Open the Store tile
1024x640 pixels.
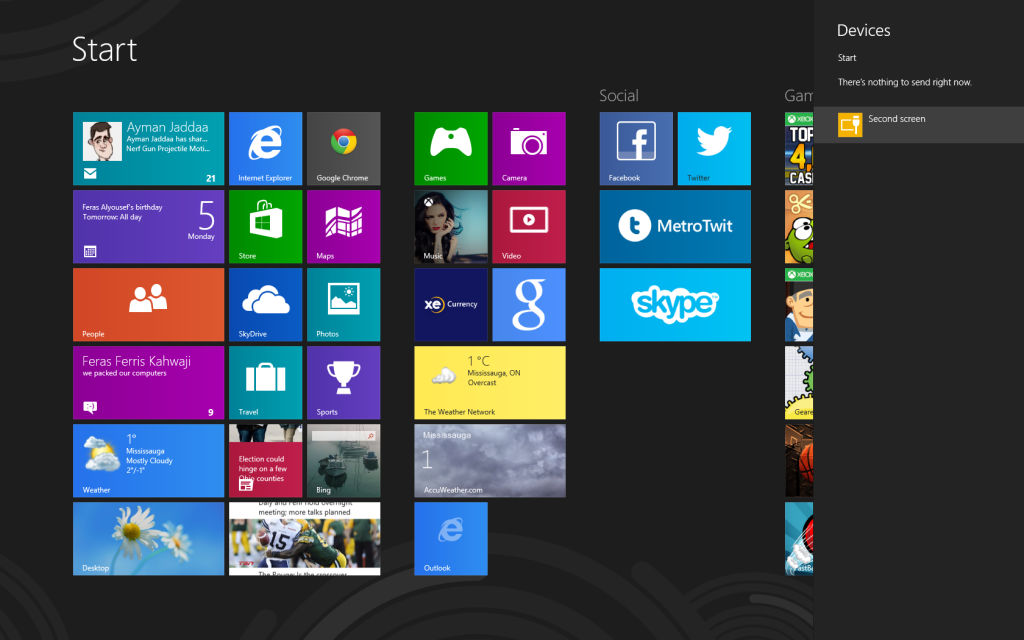point(265,227)
